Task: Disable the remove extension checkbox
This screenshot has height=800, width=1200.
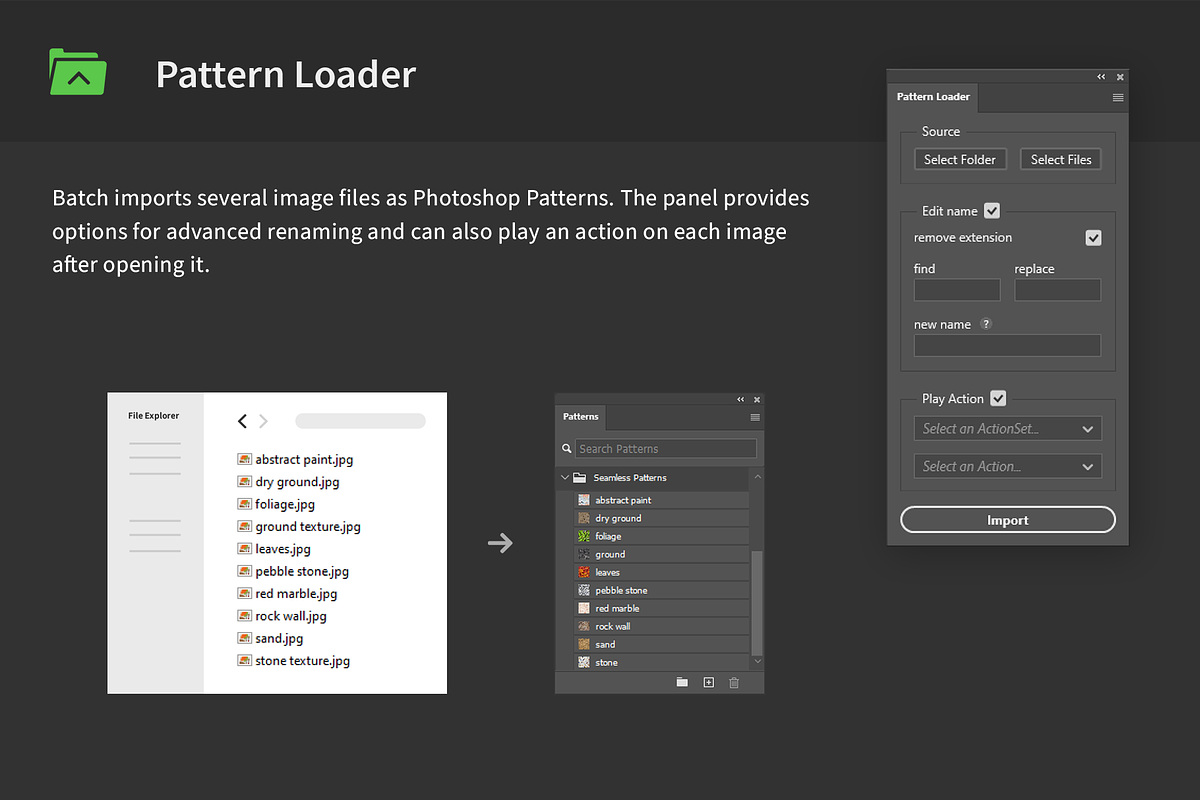Action: point(1093,237)
